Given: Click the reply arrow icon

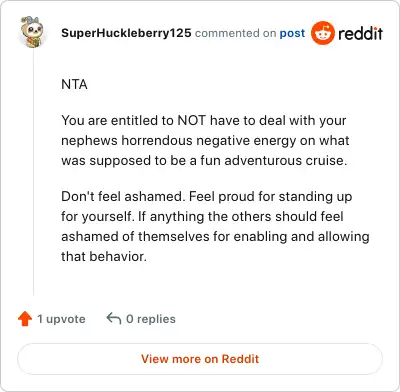Looking at the screenshot, I should click(114, 318).
